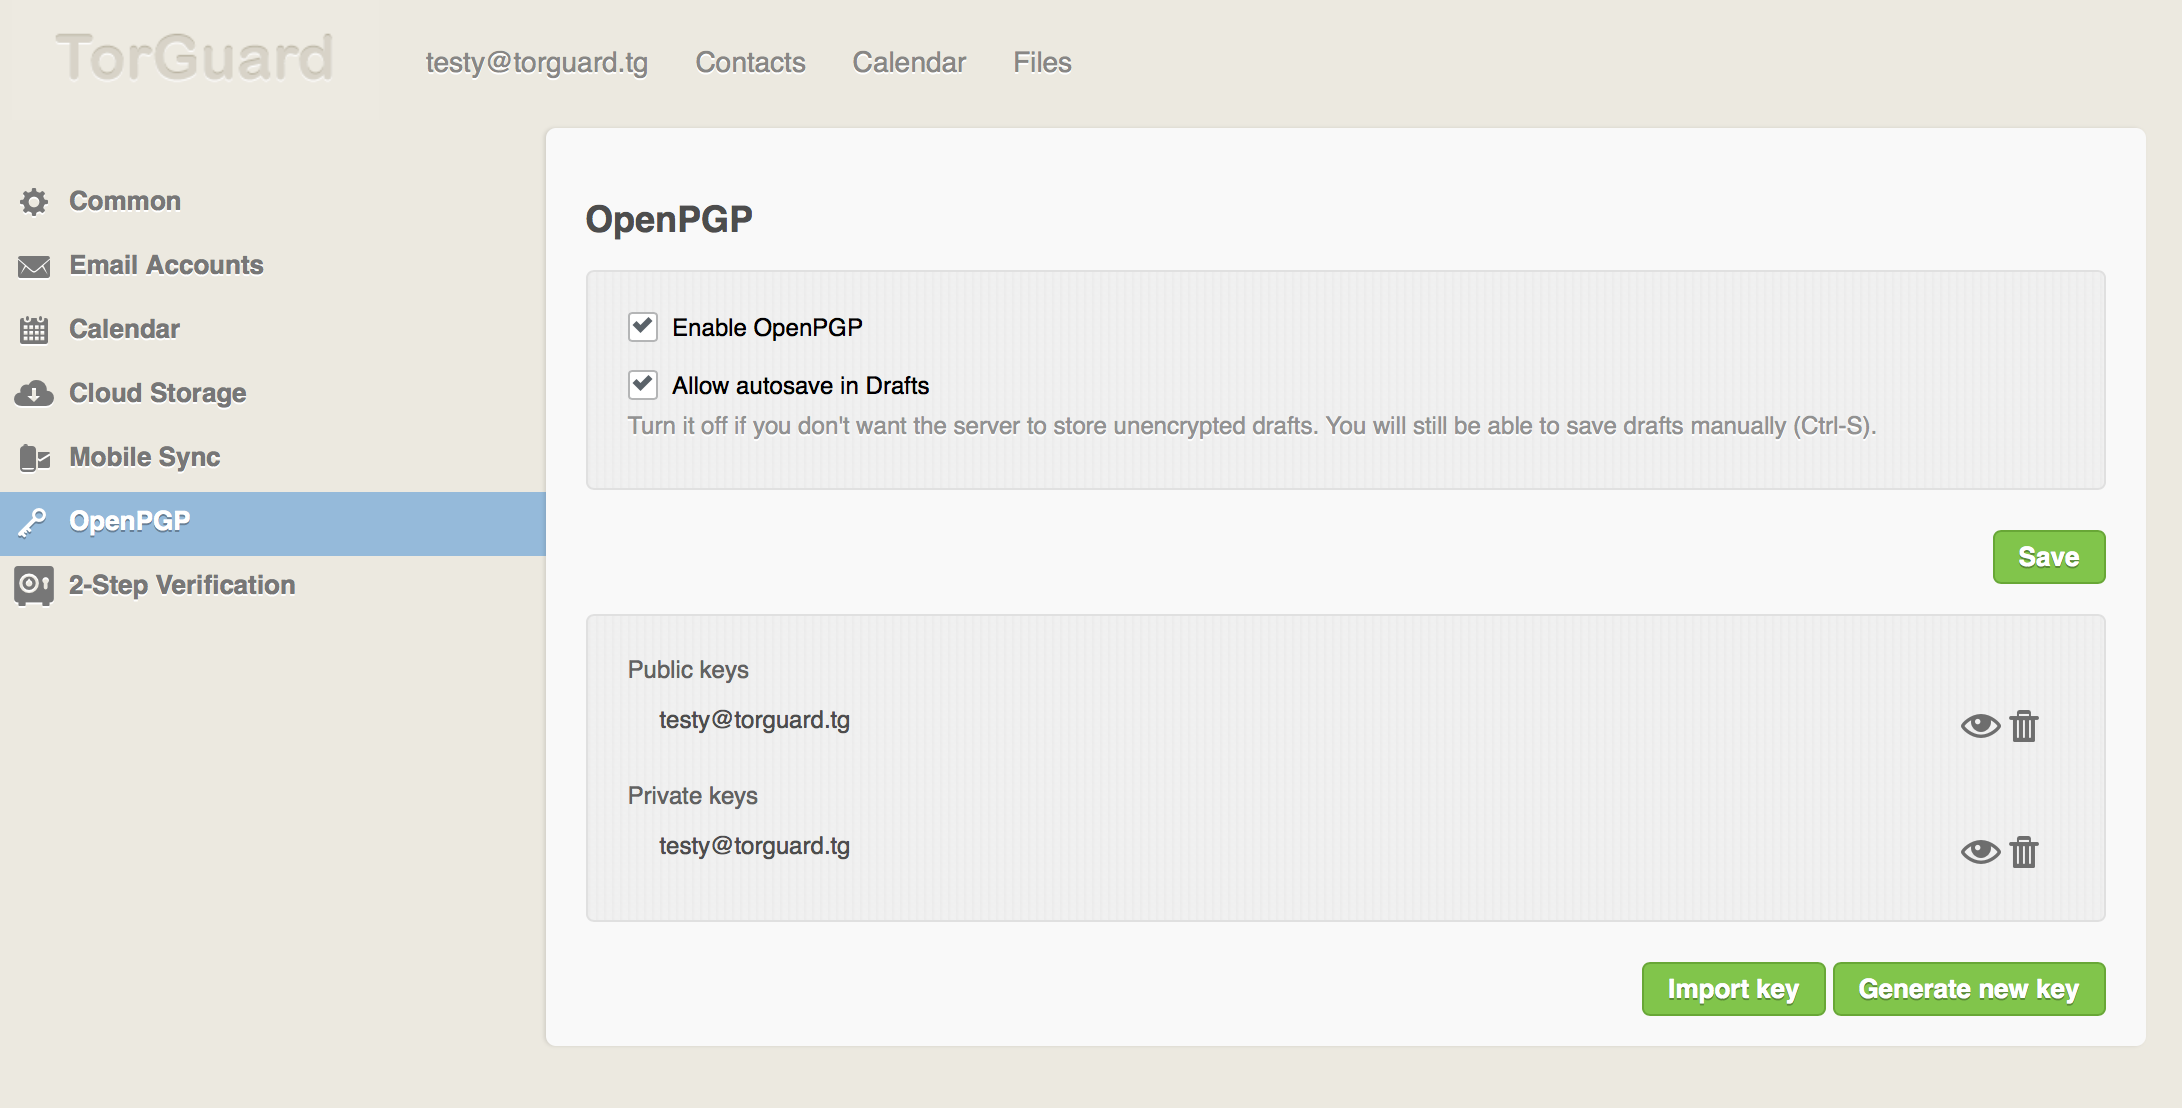Open the Common settings tab label

(125, 201)
